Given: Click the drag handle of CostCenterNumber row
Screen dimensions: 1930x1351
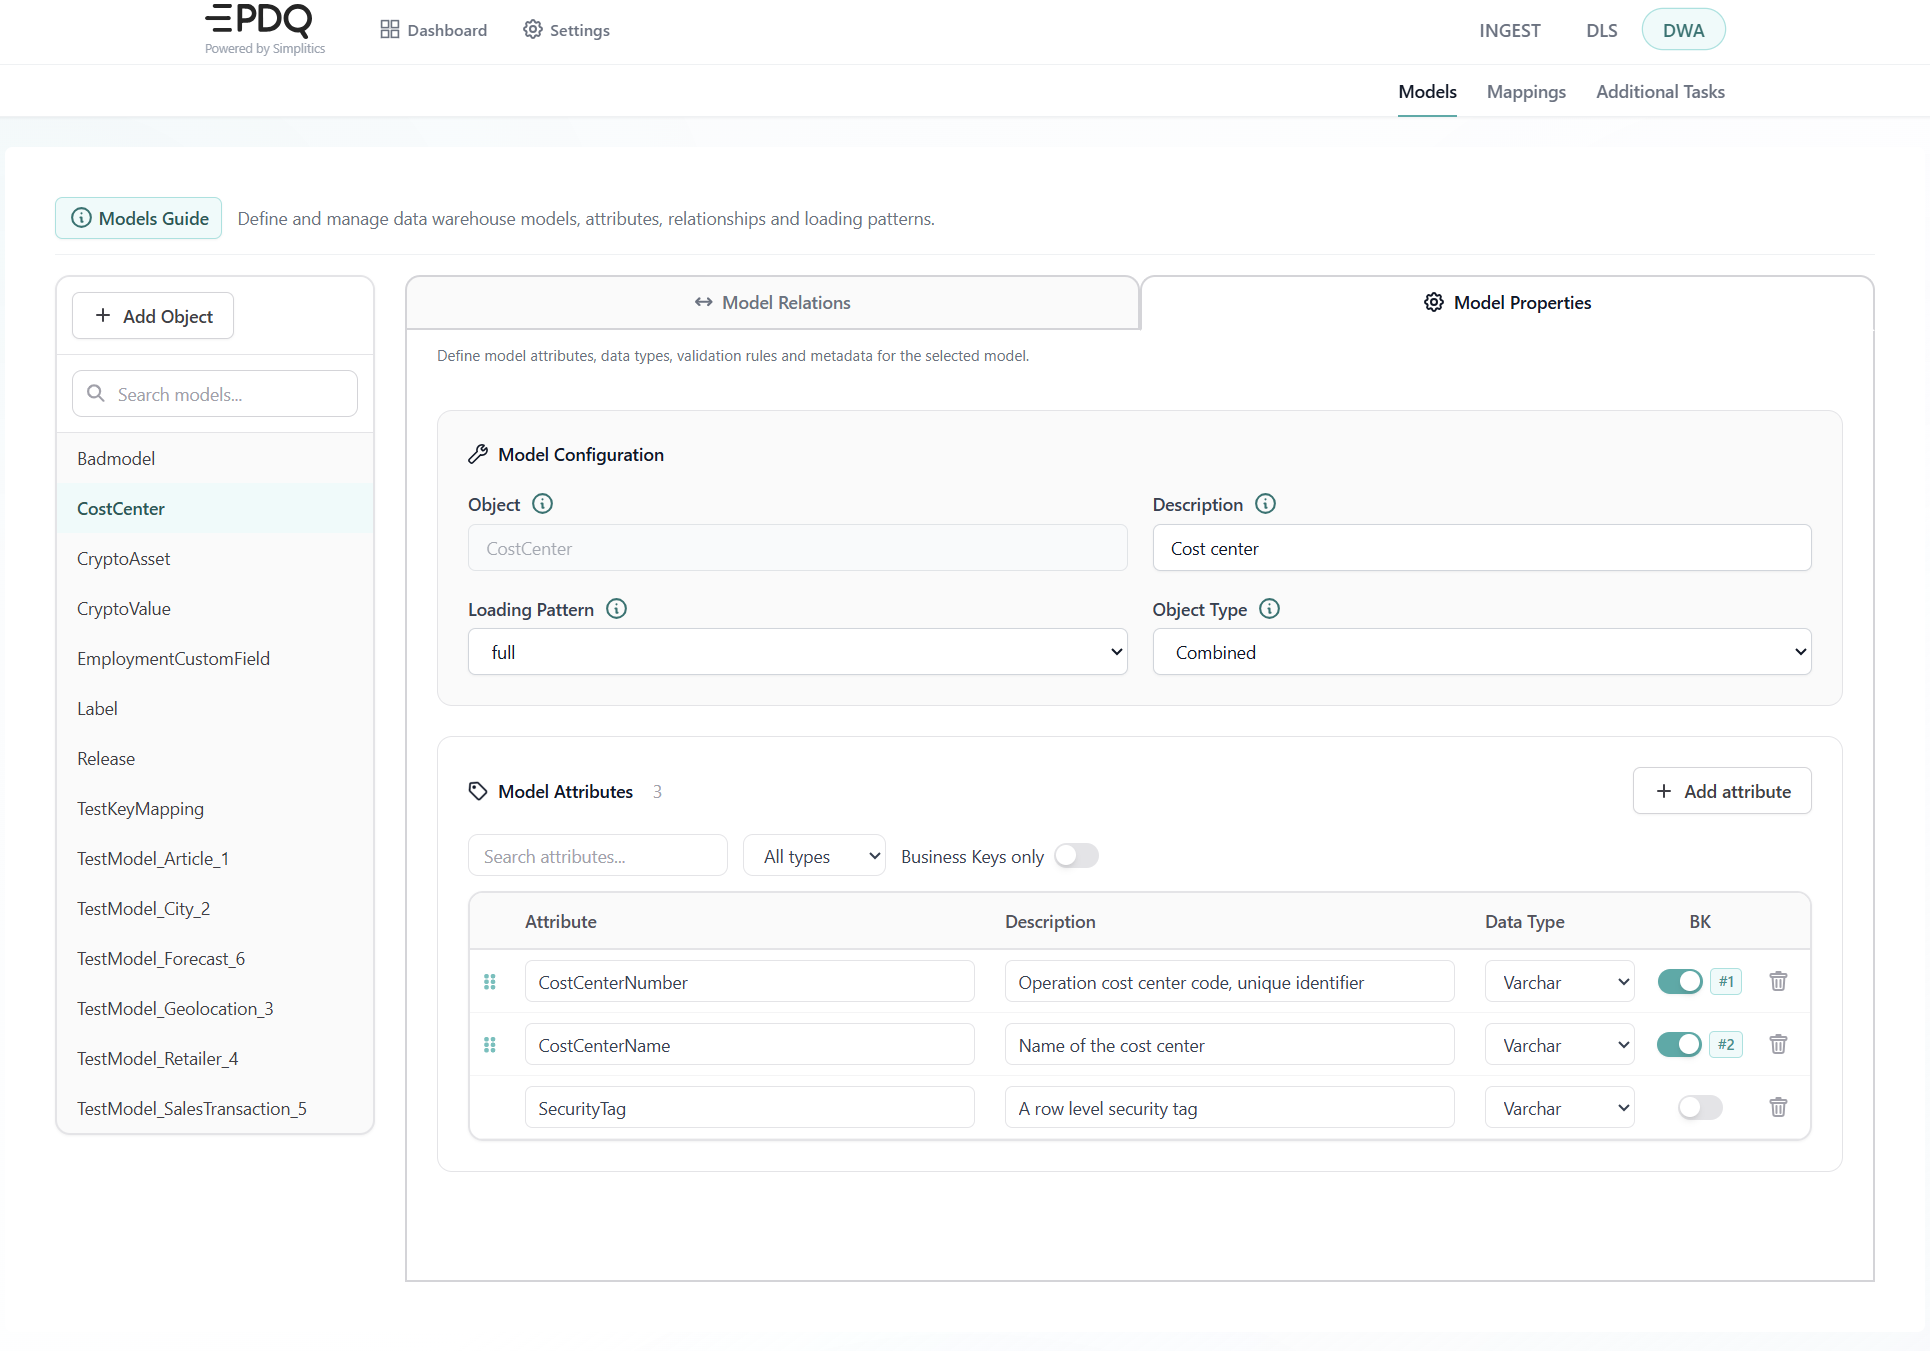Looking at the screenshot, I should (490, 982).
